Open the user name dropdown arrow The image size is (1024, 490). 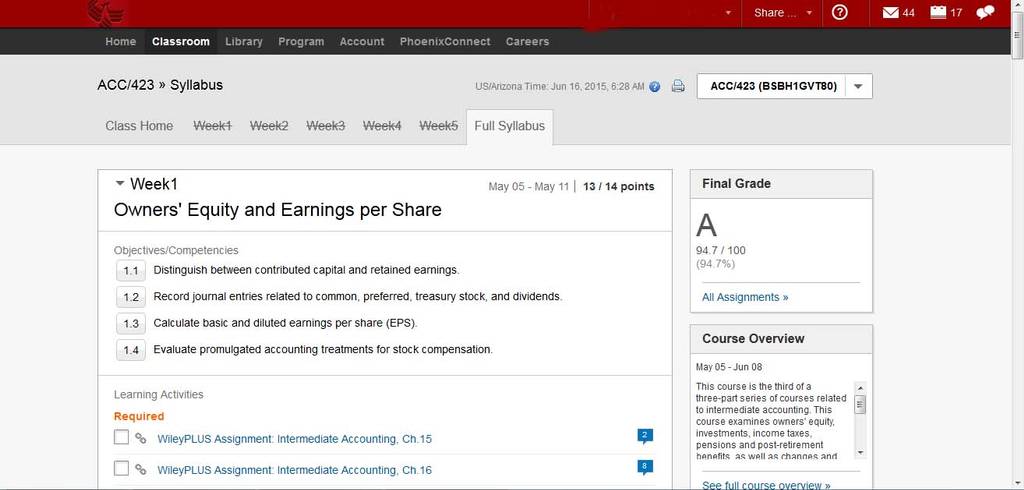(x=728, y=13)
